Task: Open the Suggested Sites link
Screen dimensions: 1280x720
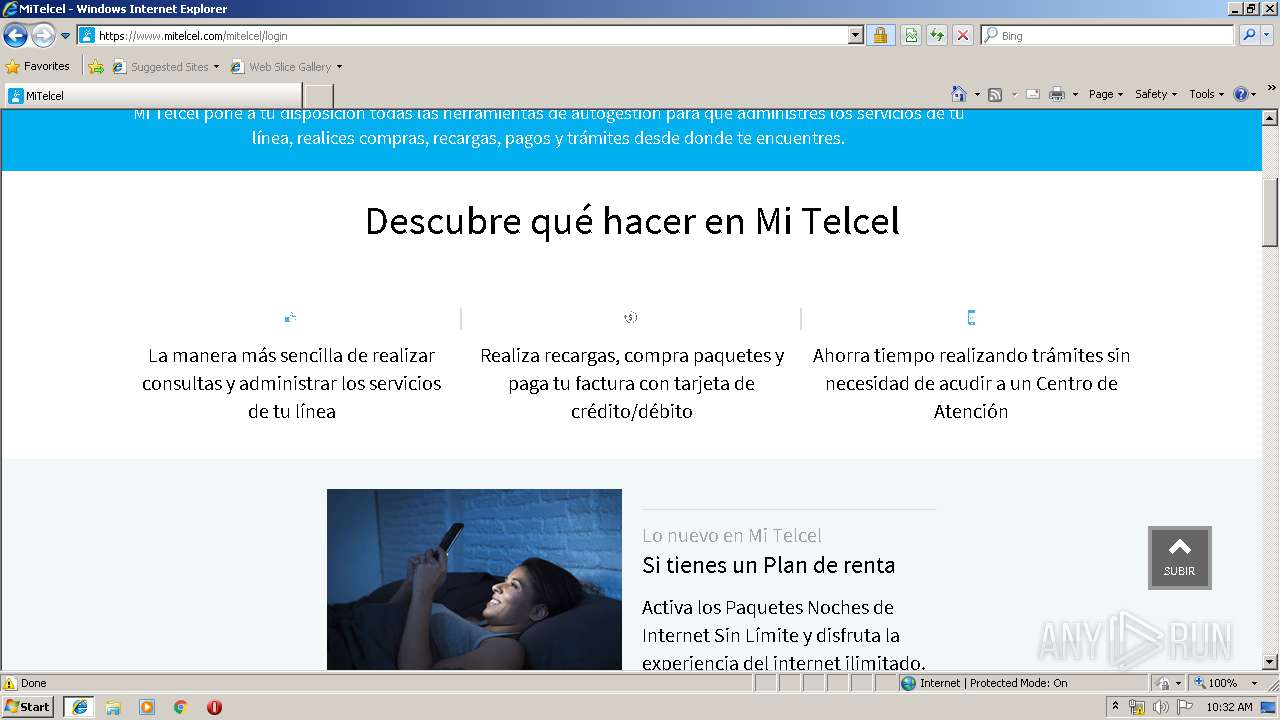Action: [165, 67]
